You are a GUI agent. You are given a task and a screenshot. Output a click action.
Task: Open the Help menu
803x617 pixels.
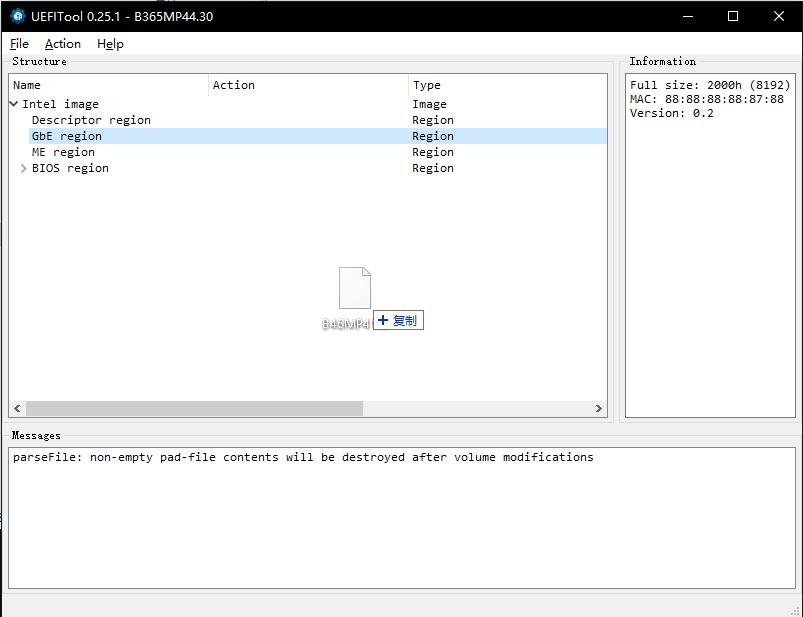click(110, 44)
